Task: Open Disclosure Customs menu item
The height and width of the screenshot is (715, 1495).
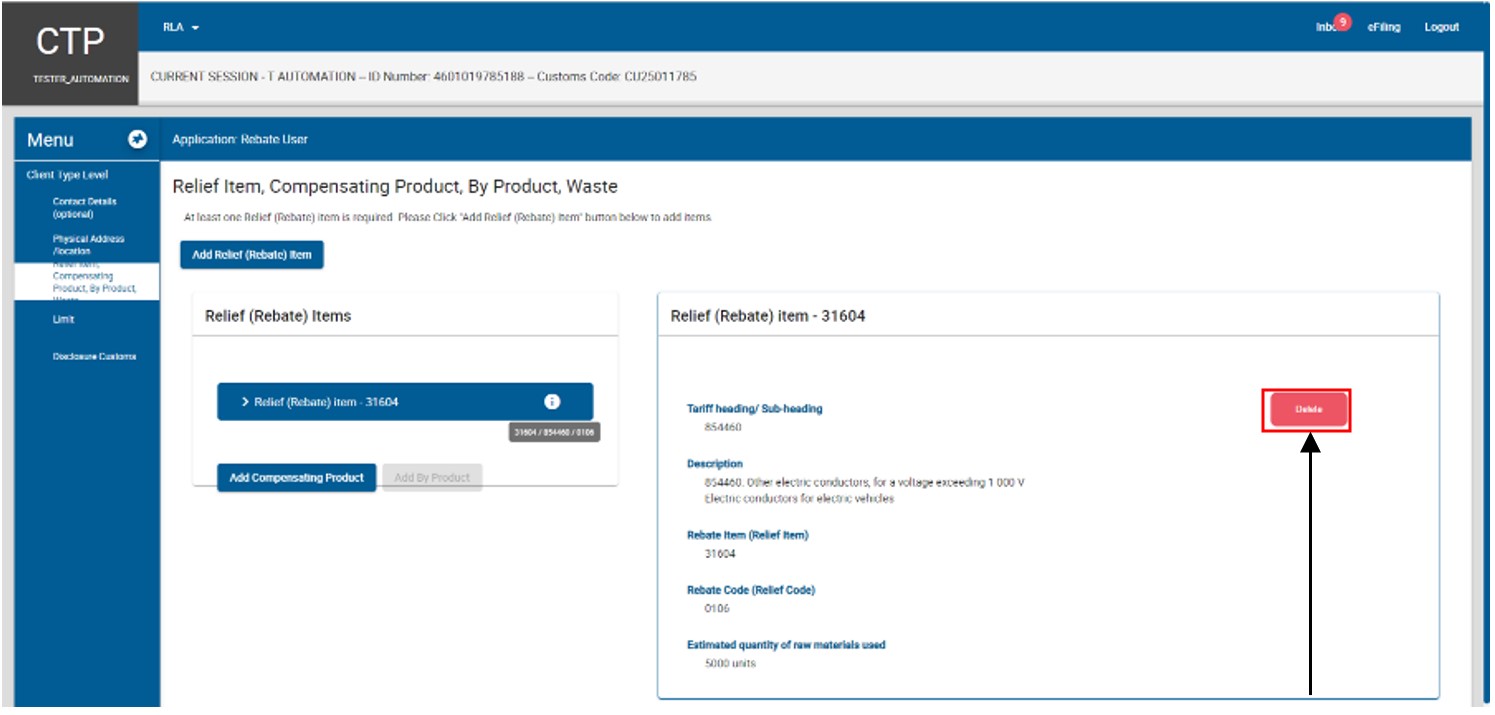Action: [x=94, y=357]
